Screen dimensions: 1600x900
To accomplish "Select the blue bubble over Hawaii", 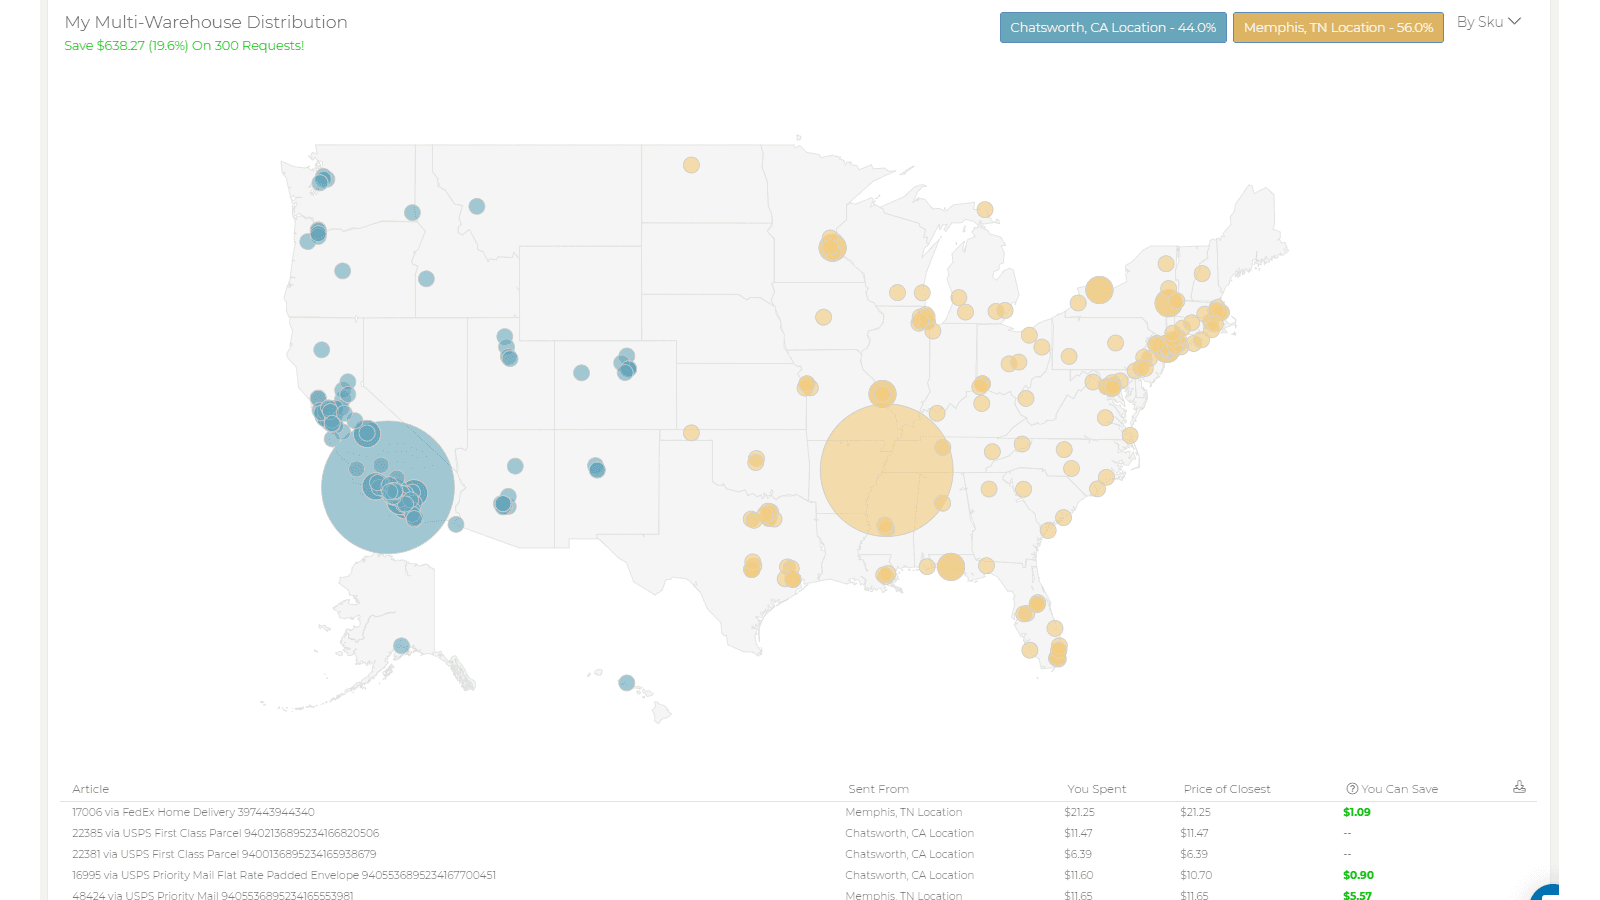I will 626,683.
